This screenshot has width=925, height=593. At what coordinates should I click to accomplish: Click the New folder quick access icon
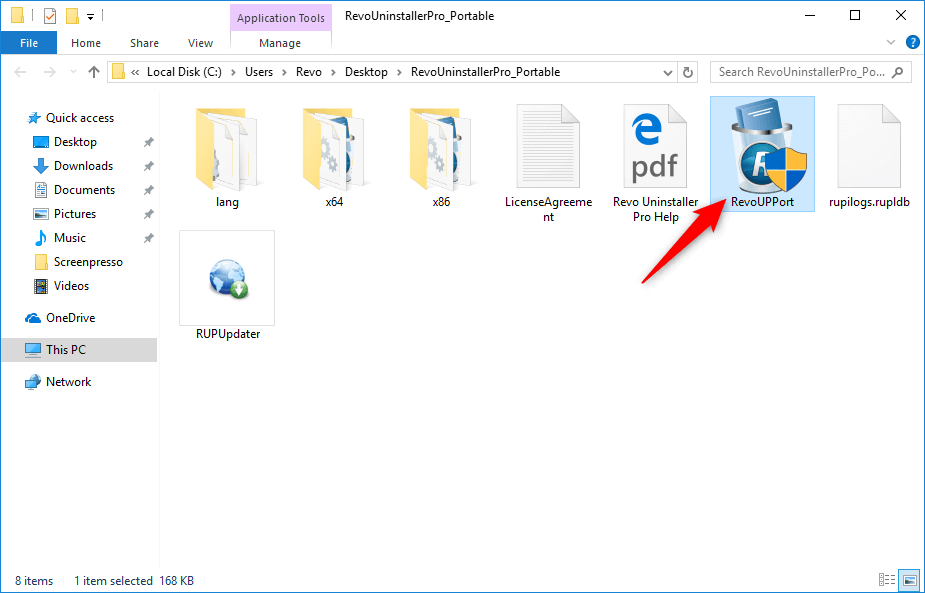point(73,16)
